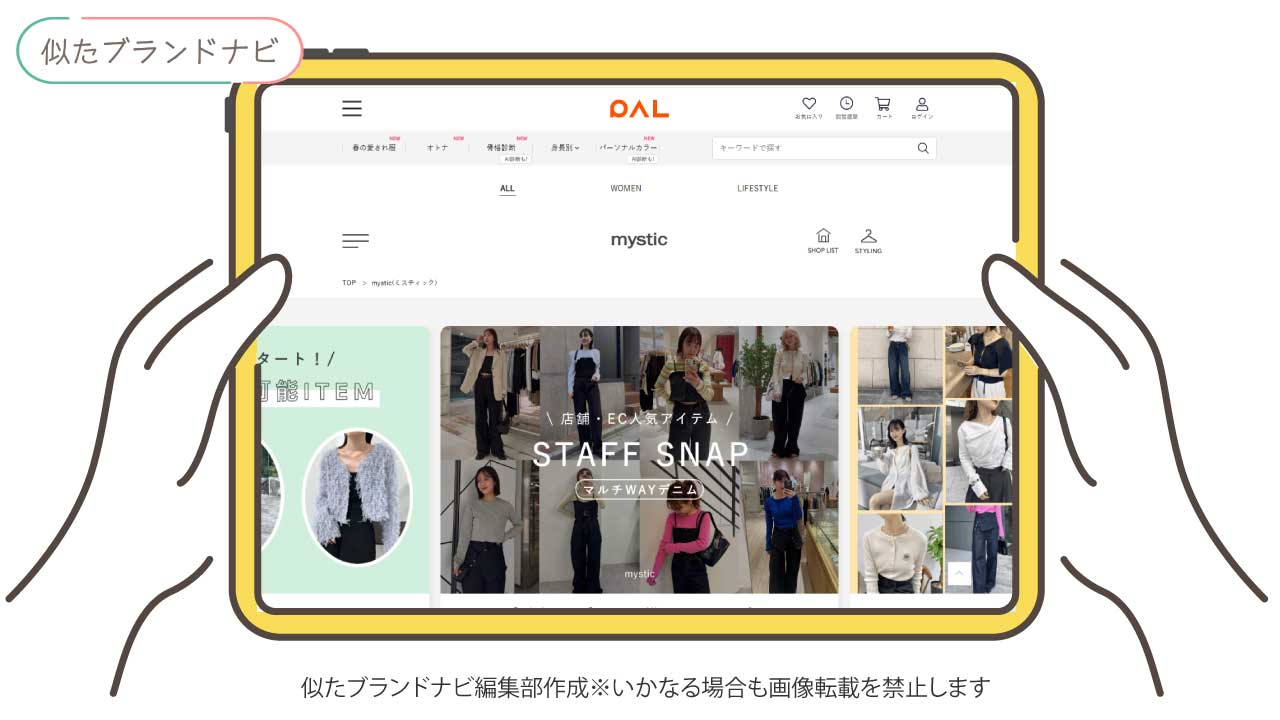This screenshot has height=720, width=1280.
Task: Open the yellow styling photos banner
Action: pyautogui.click(x=931, y=460)
